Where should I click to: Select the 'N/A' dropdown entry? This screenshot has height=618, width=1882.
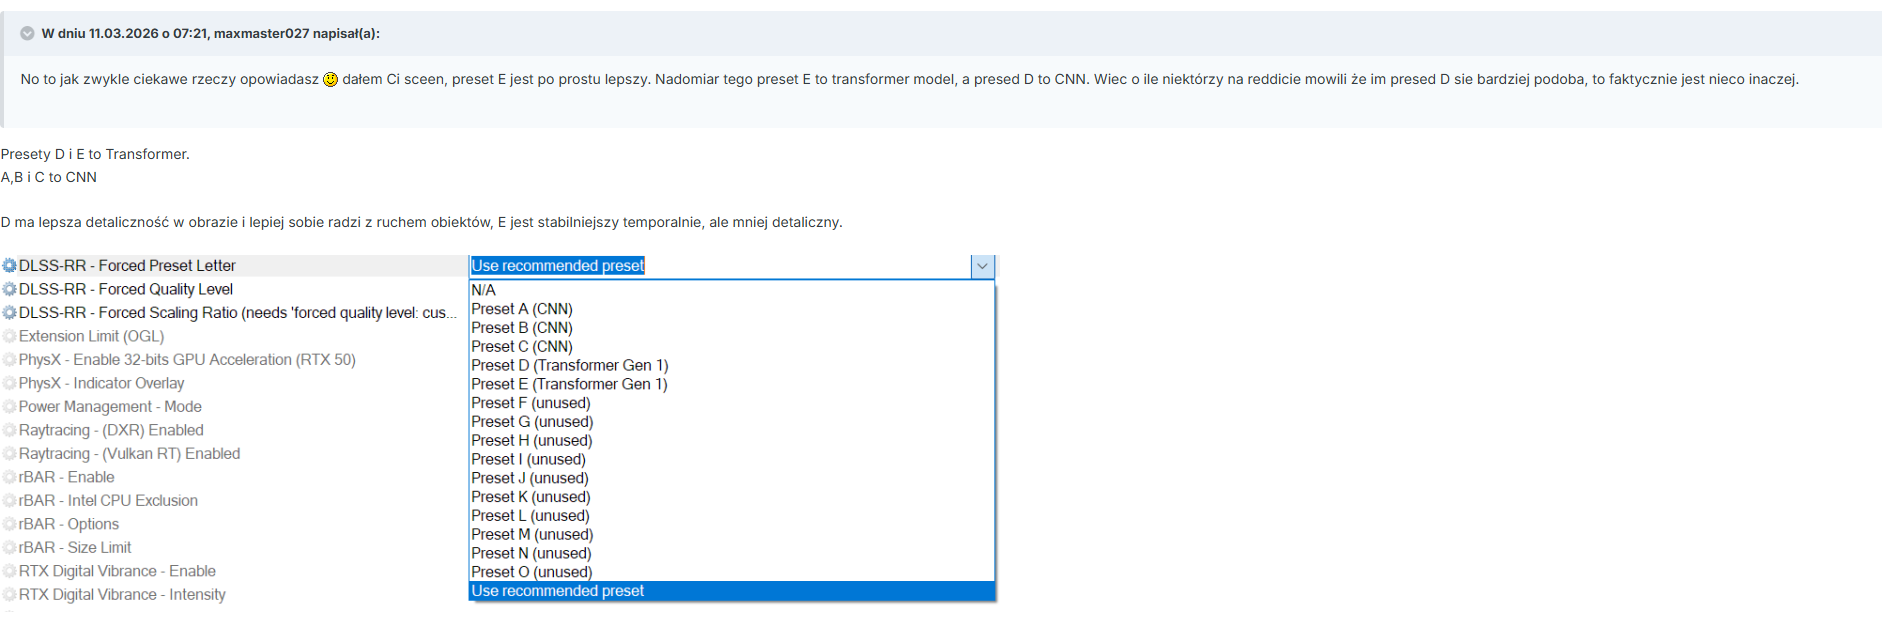(x=483, y=290)
